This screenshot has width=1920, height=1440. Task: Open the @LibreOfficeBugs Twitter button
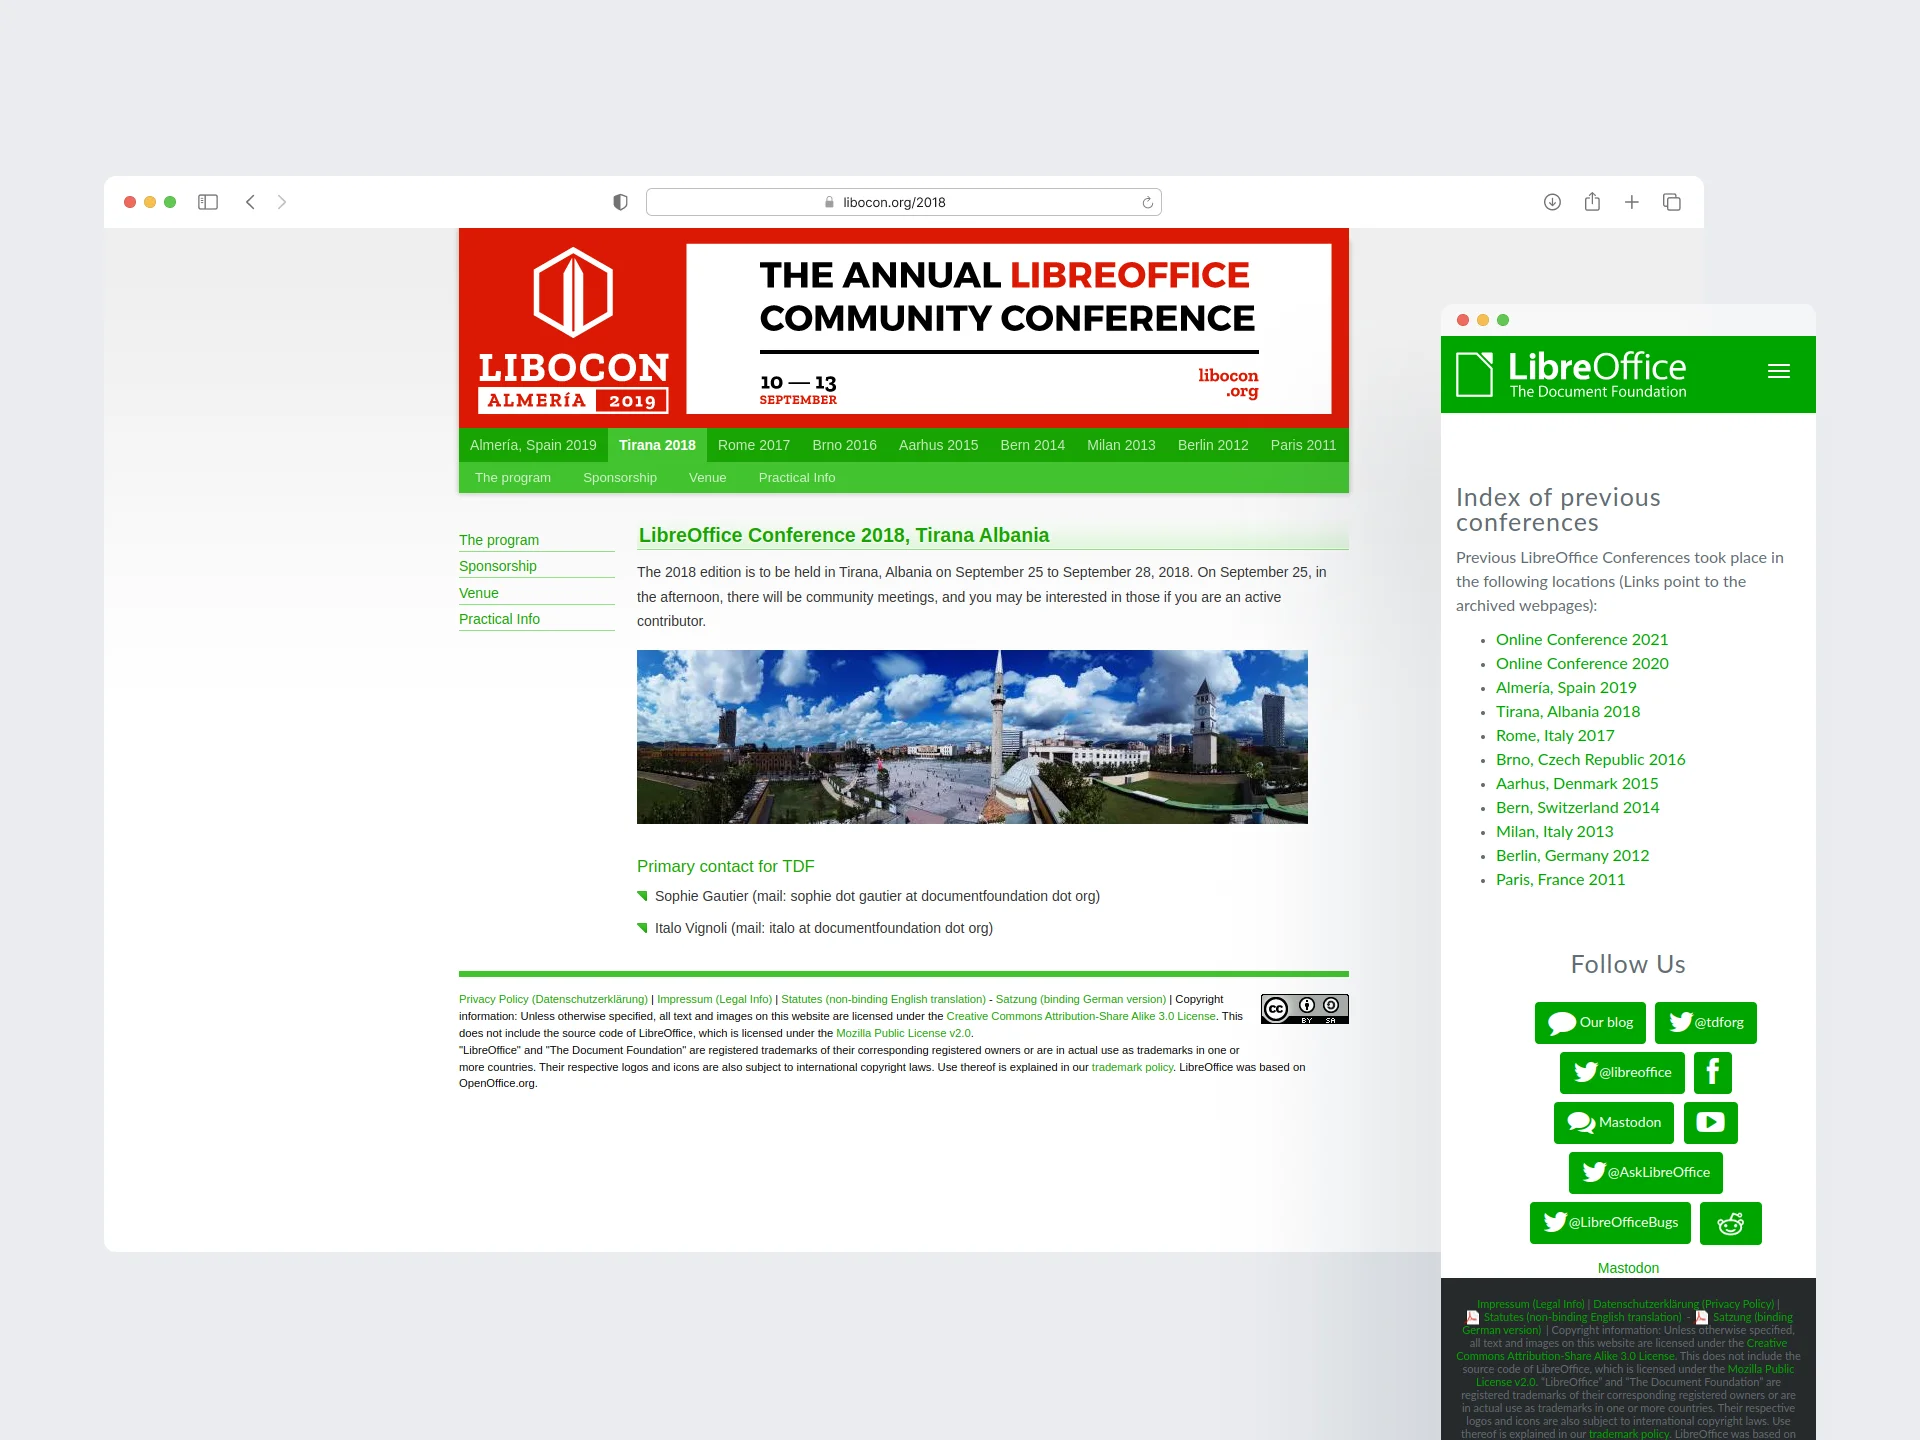click(x=1610, y=1222)
